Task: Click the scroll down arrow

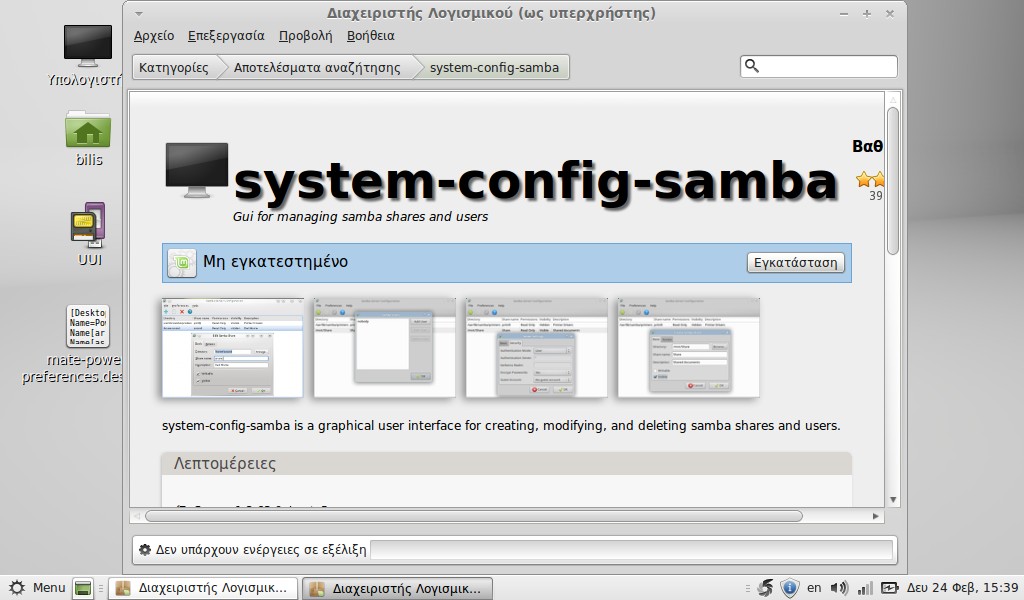Action: click(x=893, y=500)
